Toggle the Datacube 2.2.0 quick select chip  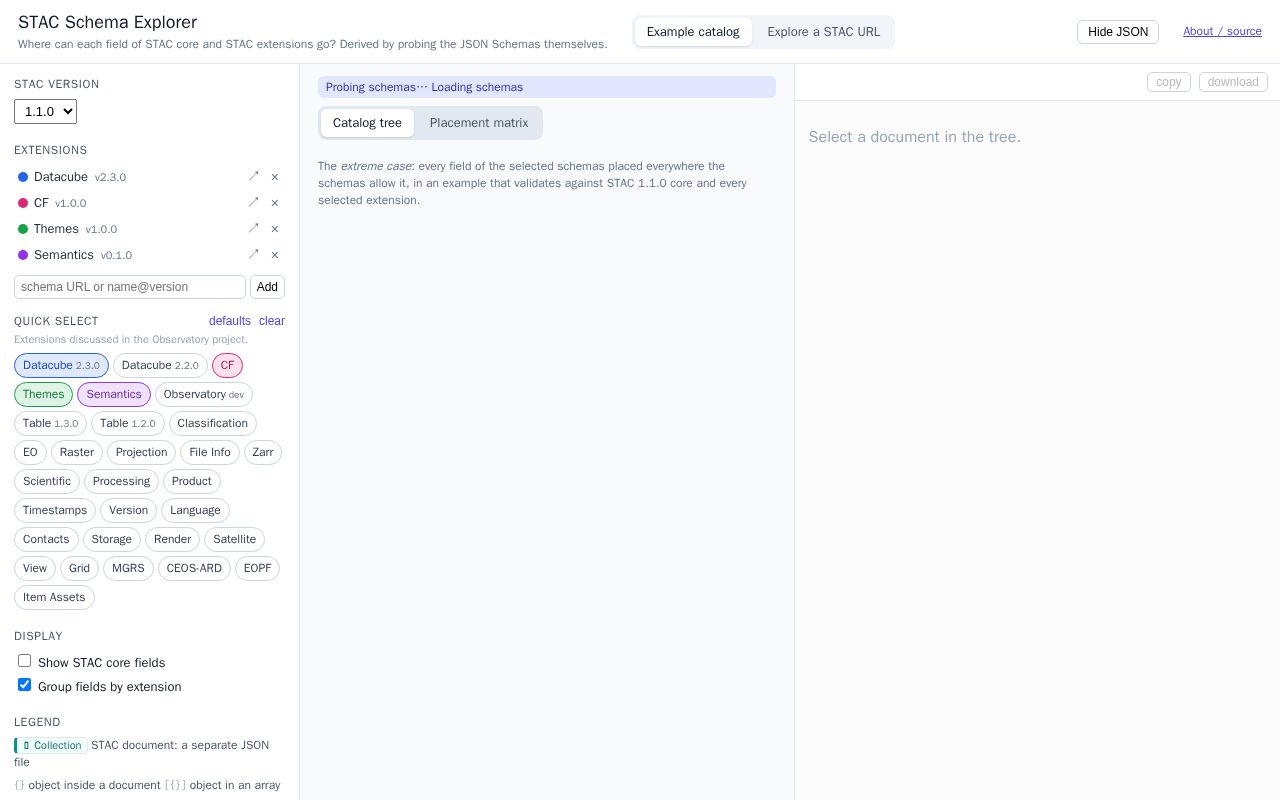point(160,365)
